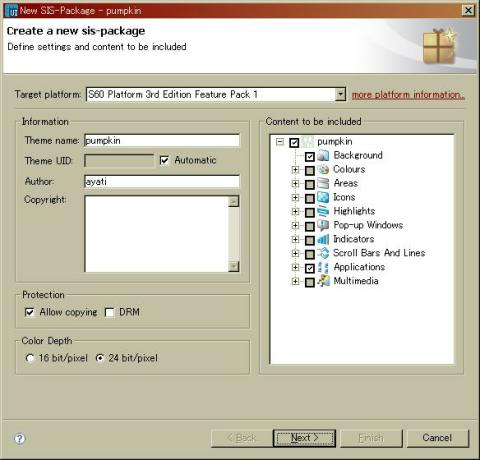Open the Target platform dropdown

point(340,94)
